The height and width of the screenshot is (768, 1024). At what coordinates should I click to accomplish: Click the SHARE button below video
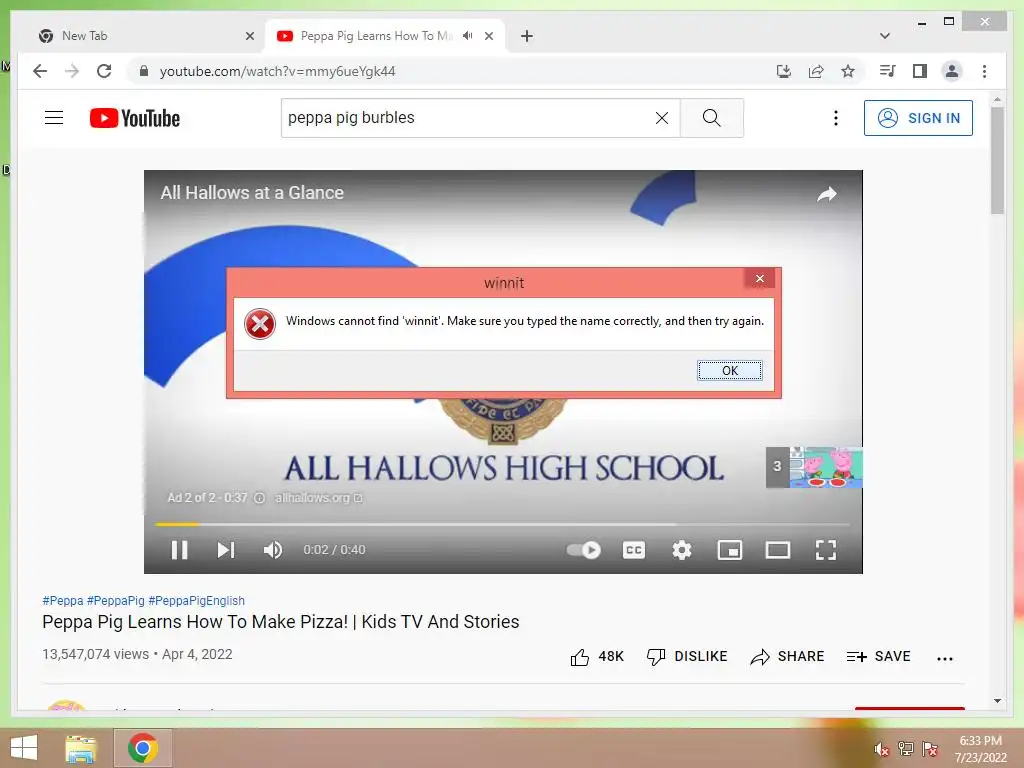787,656
